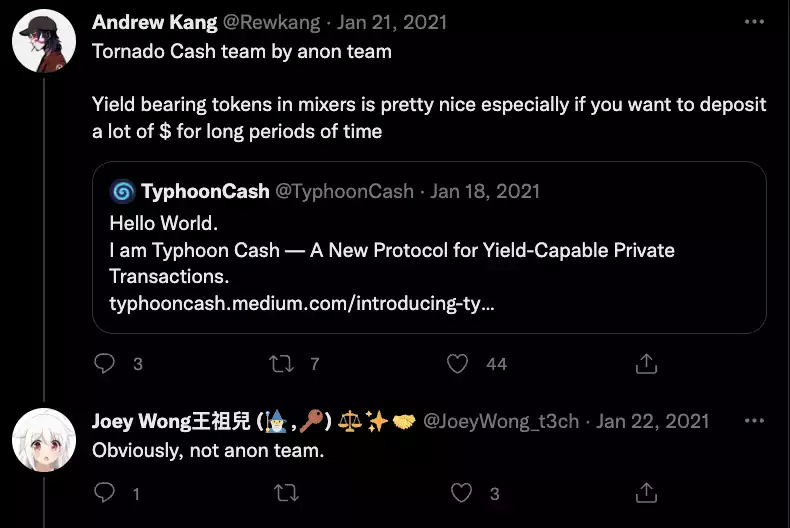Image resolution: width=790 pixels, height=528 pixels.
Task: Open Joey Wong's profile avatar
Action: click(x=44, y=440)
